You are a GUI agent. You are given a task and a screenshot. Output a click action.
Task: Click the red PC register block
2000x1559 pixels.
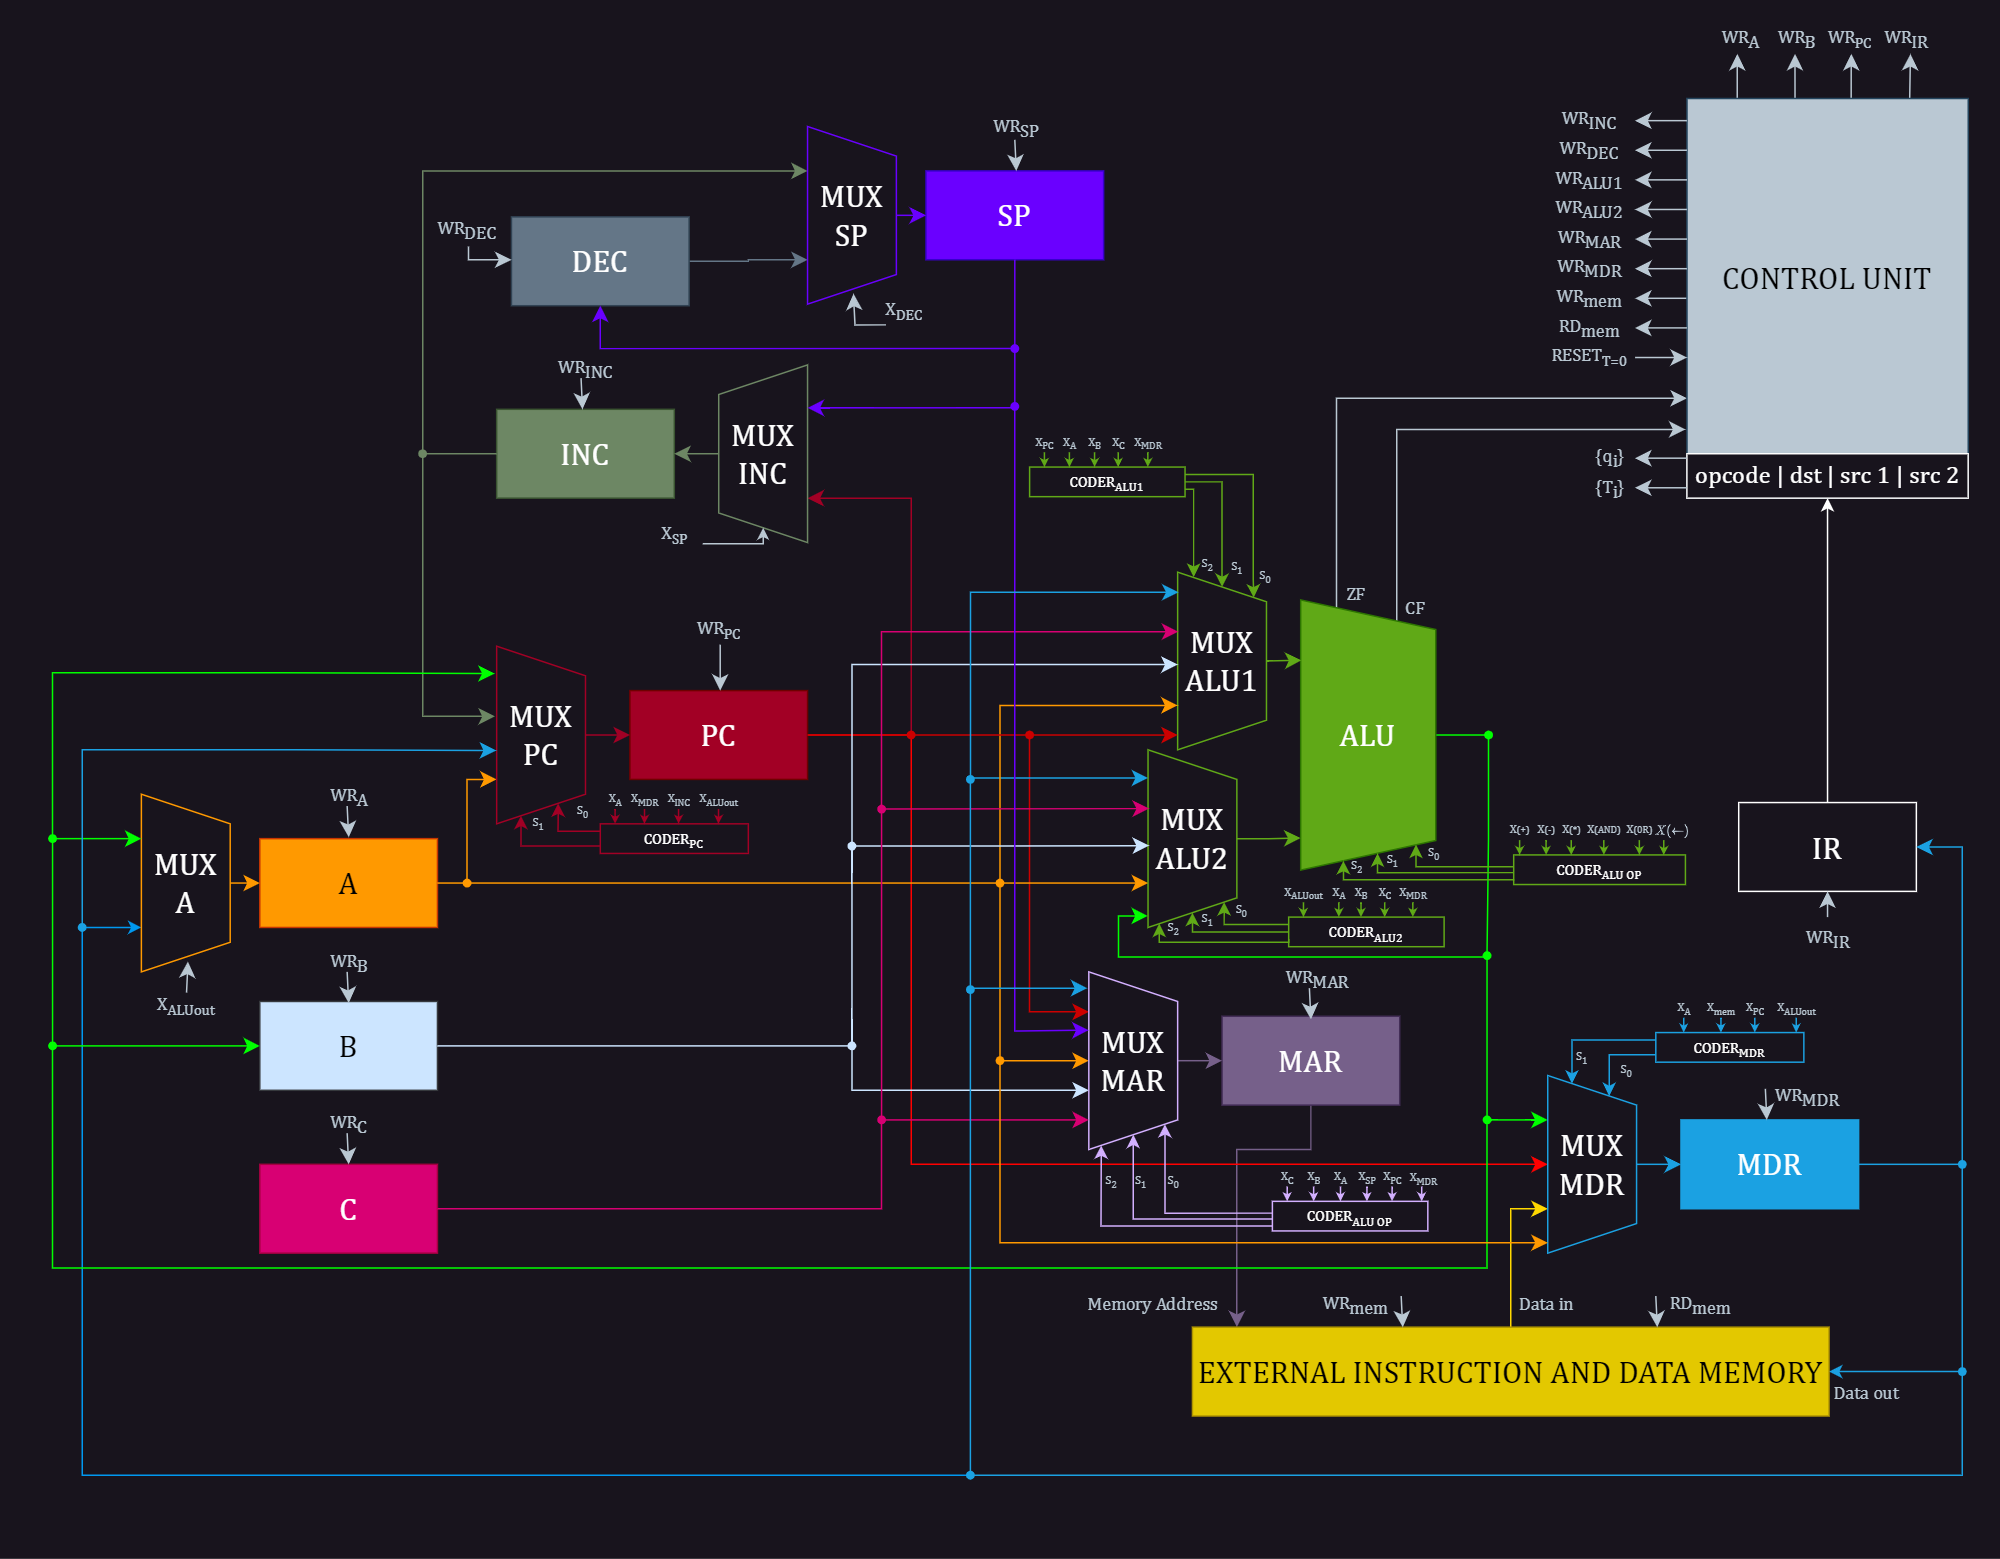[718, 735]
